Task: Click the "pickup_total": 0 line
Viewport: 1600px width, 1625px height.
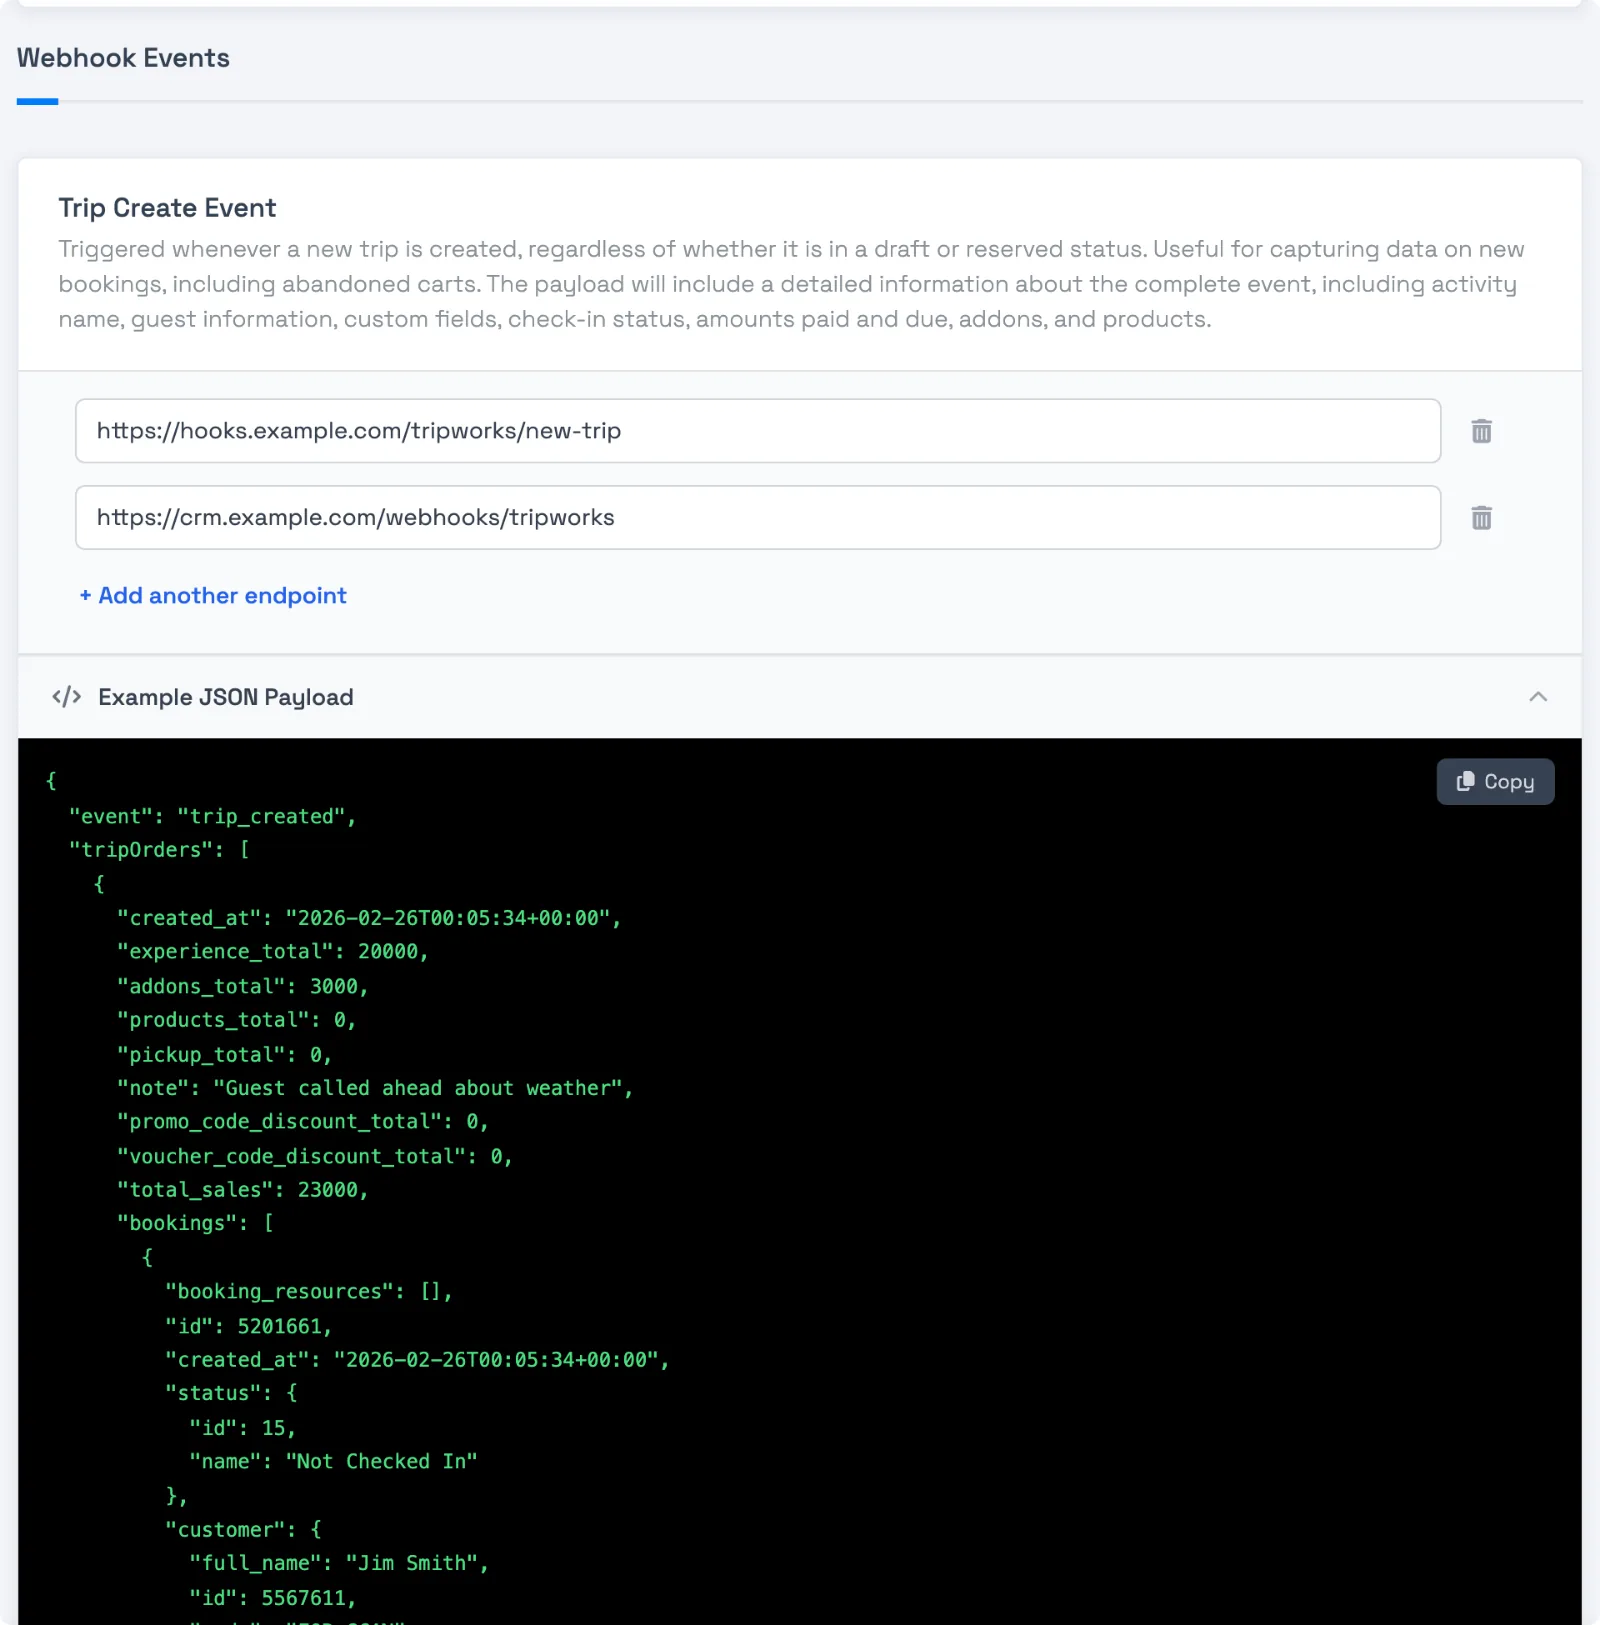Action: [225, 1055]
